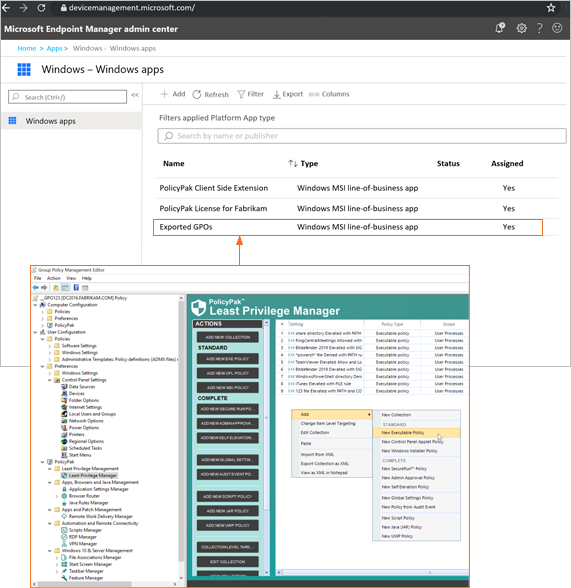Click the sidebar Search (Ctrl+/) field

pyautogui.click(x=67, y=97)
